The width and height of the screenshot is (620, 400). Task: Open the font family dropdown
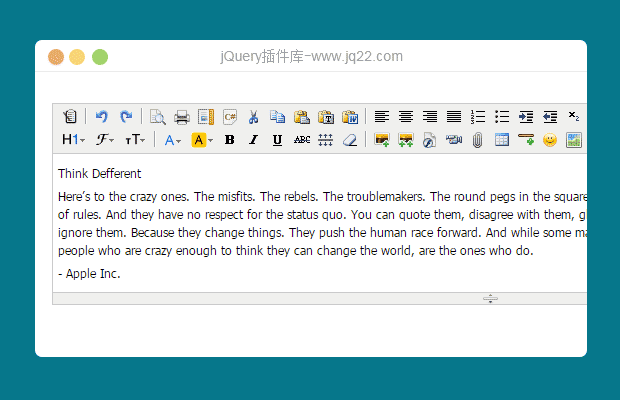coord(105,140)
